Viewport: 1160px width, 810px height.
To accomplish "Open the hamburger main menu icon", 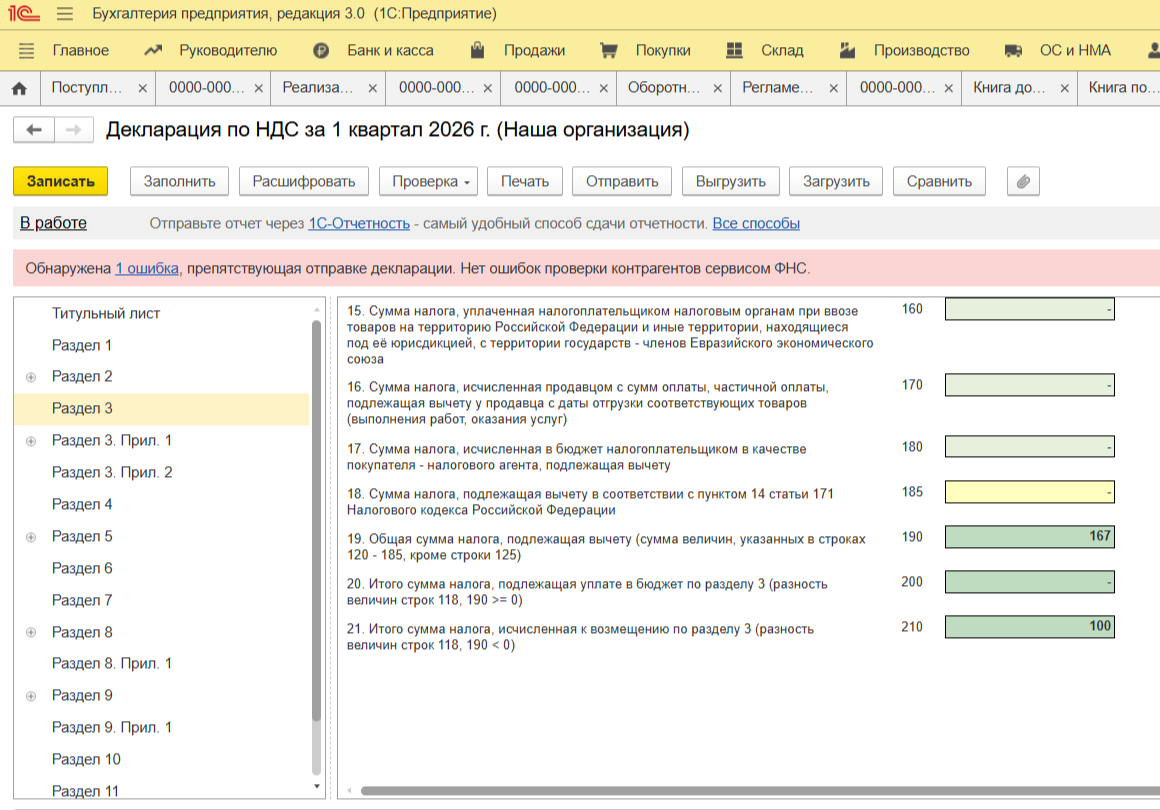I will tap(65, 14).
